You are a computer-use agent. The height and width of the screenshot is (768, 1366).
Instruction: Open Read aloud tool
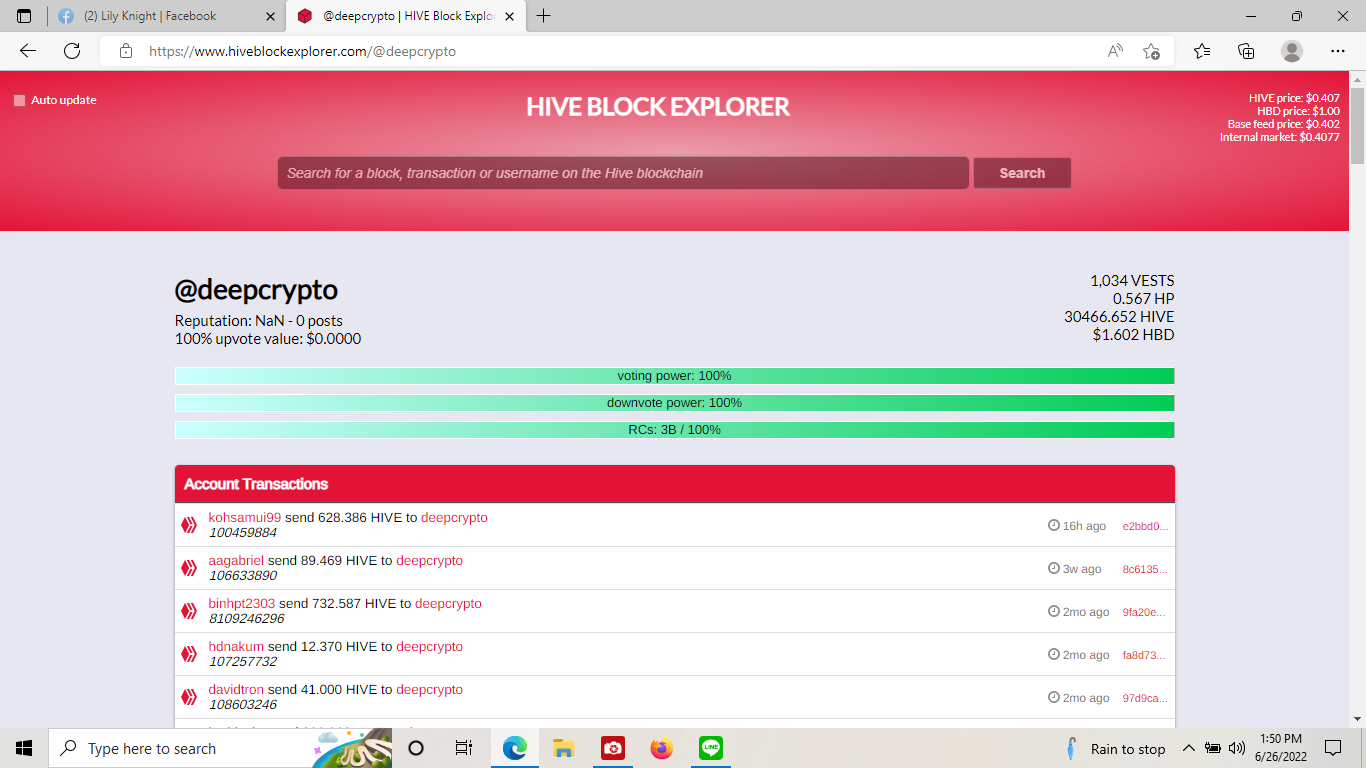(1115, 51)
